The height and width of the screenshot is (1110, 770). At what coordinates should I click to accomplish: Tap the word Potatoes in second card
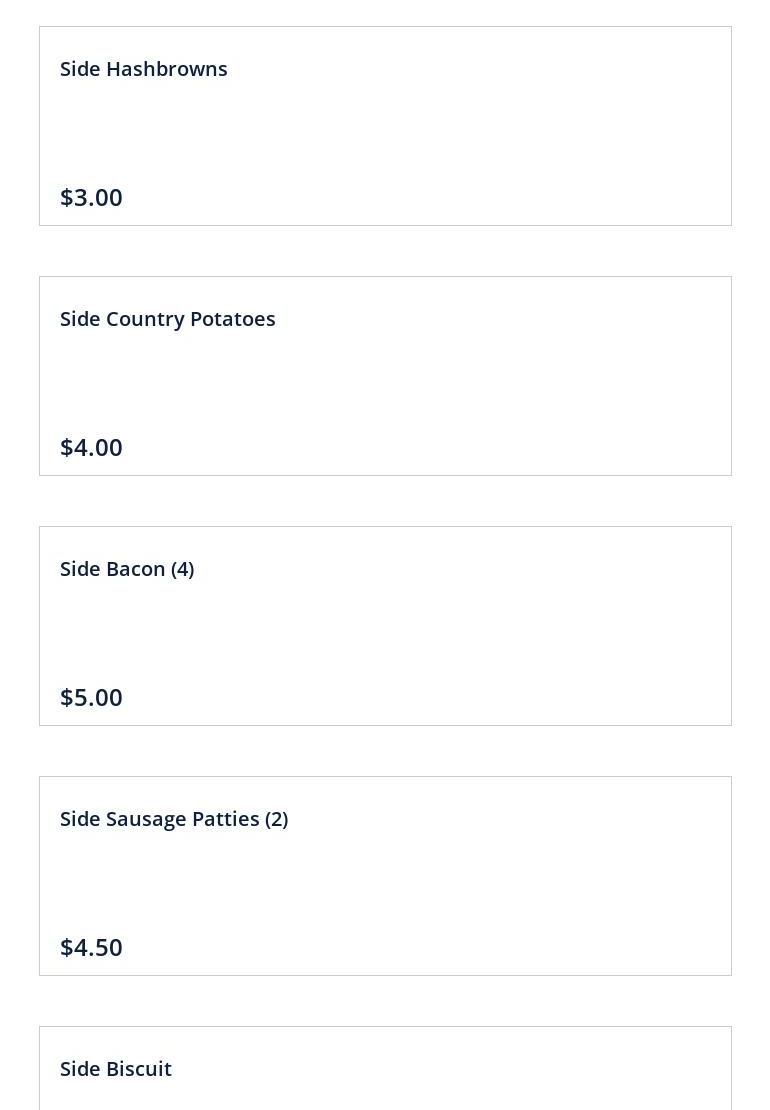tap(233, 319)
